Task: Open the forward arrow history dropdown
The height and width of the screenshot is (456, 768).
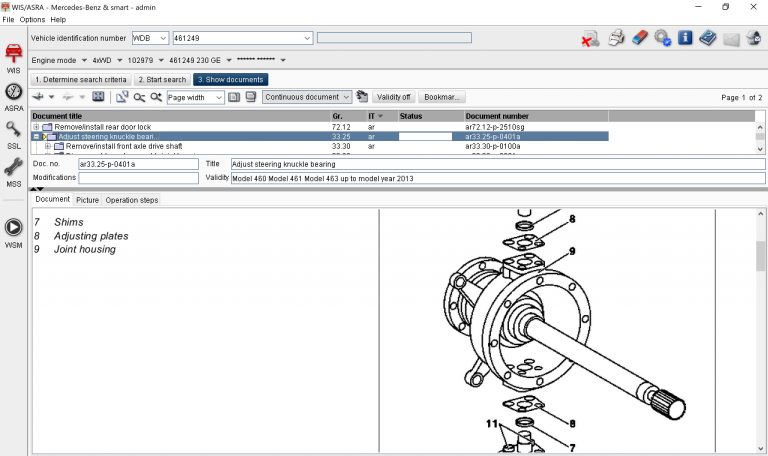Action: (x=82, y=97)
